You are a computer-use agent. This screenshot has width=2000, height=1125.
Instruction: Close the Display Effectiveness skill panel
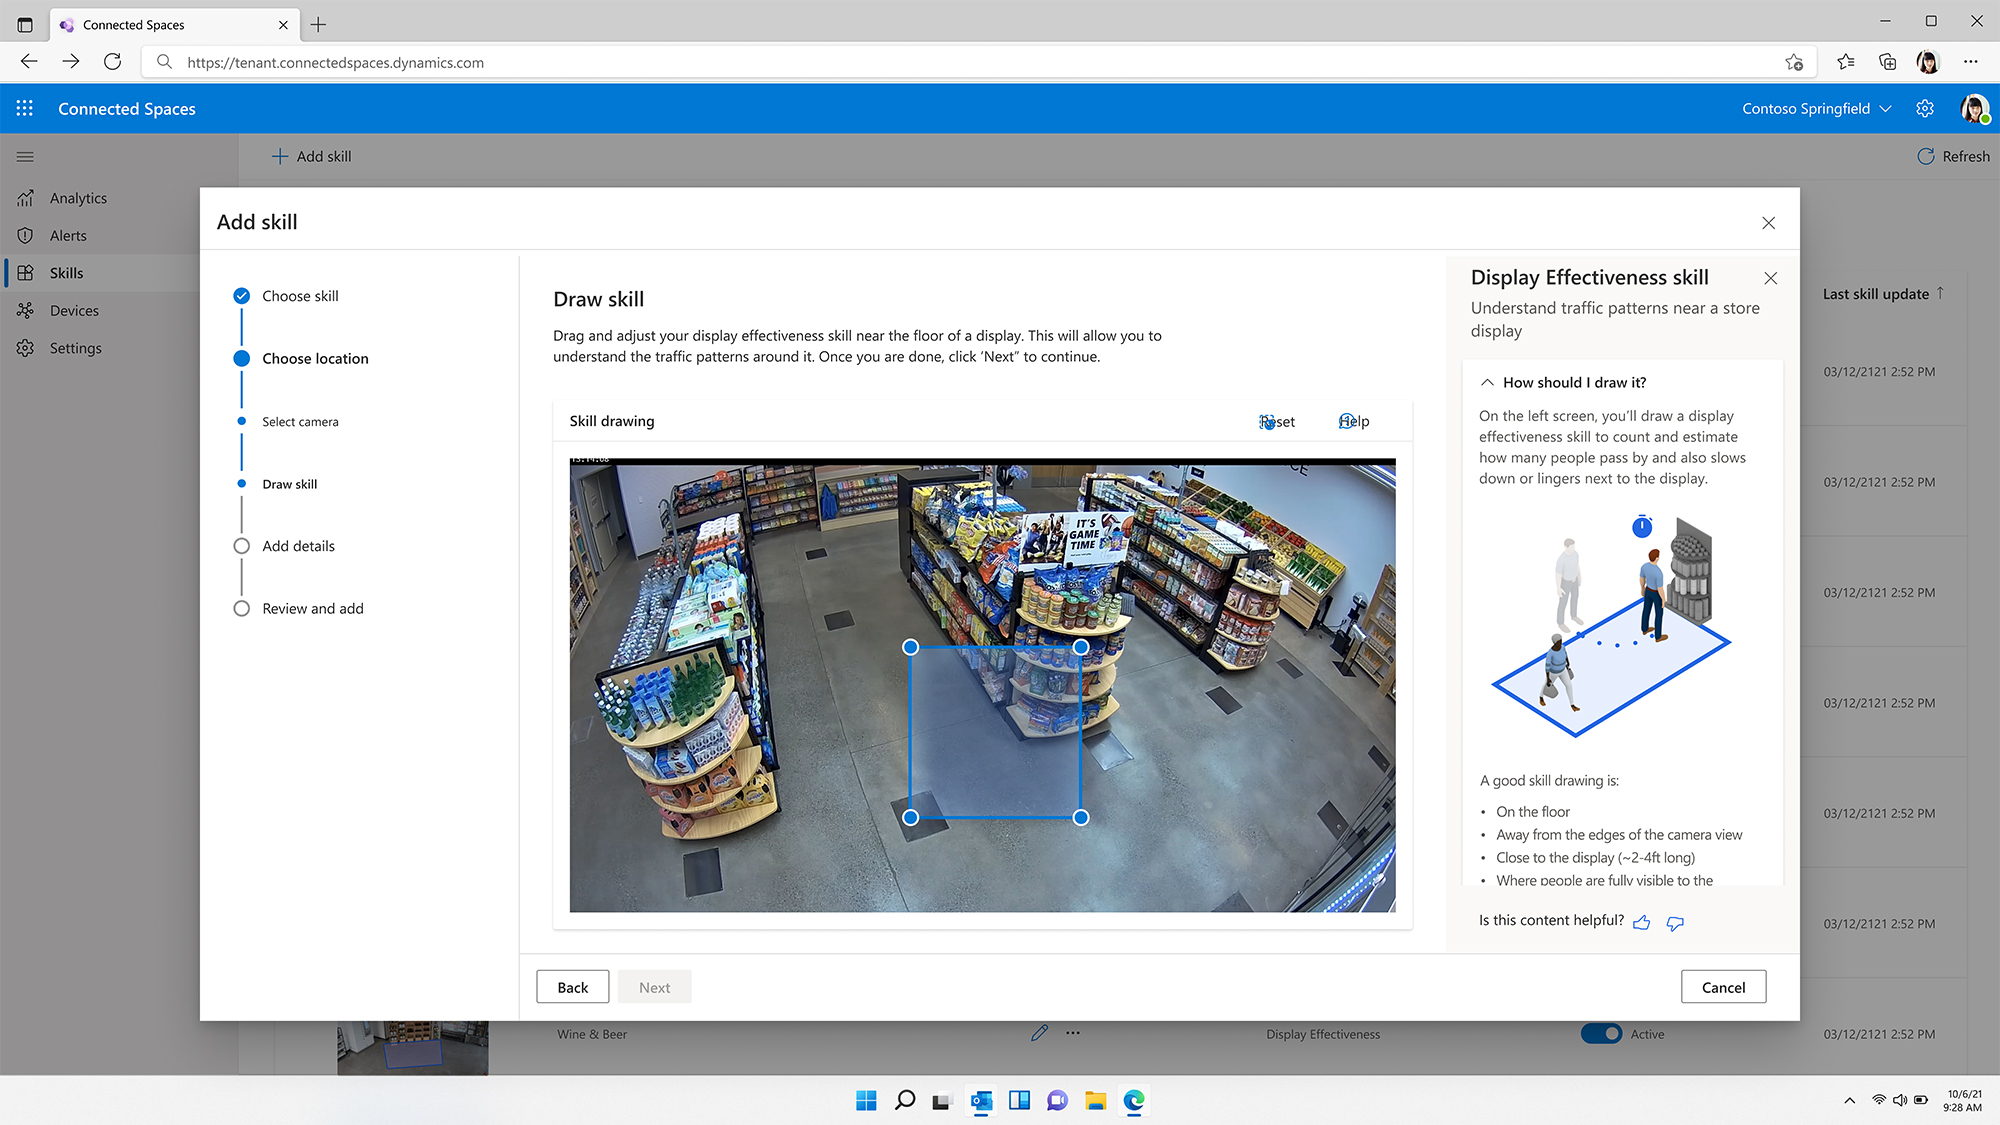(x=1770, y=278)
